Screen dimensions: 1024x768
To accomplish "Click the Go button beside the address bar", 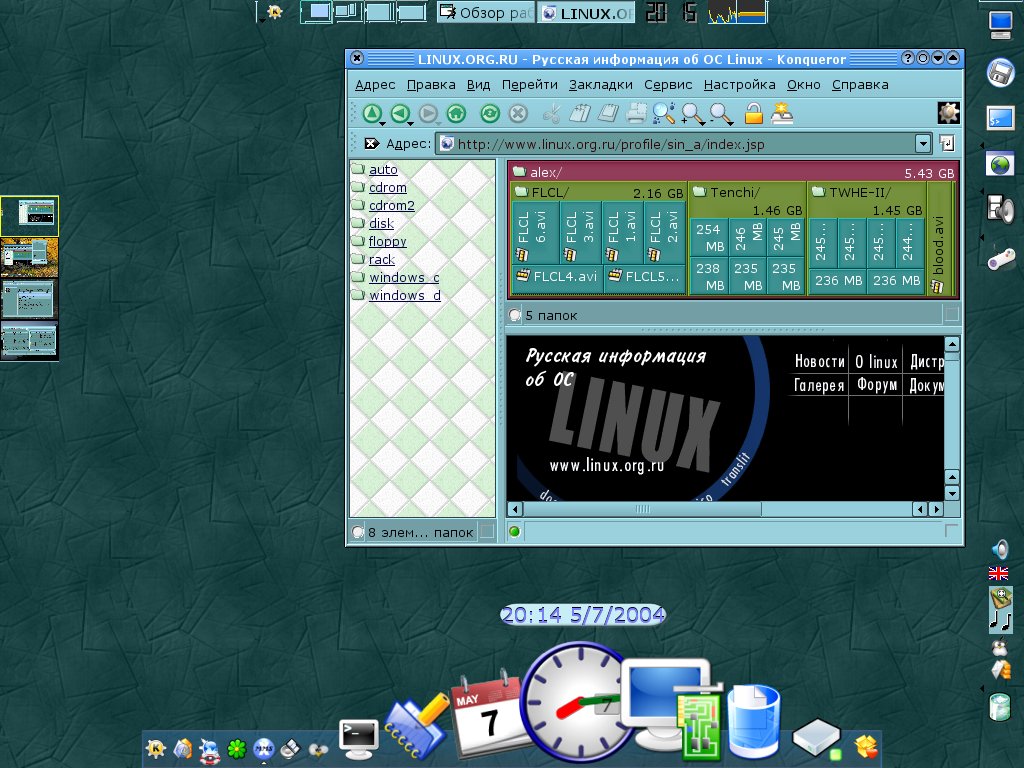I will click(x=947, y=144).
